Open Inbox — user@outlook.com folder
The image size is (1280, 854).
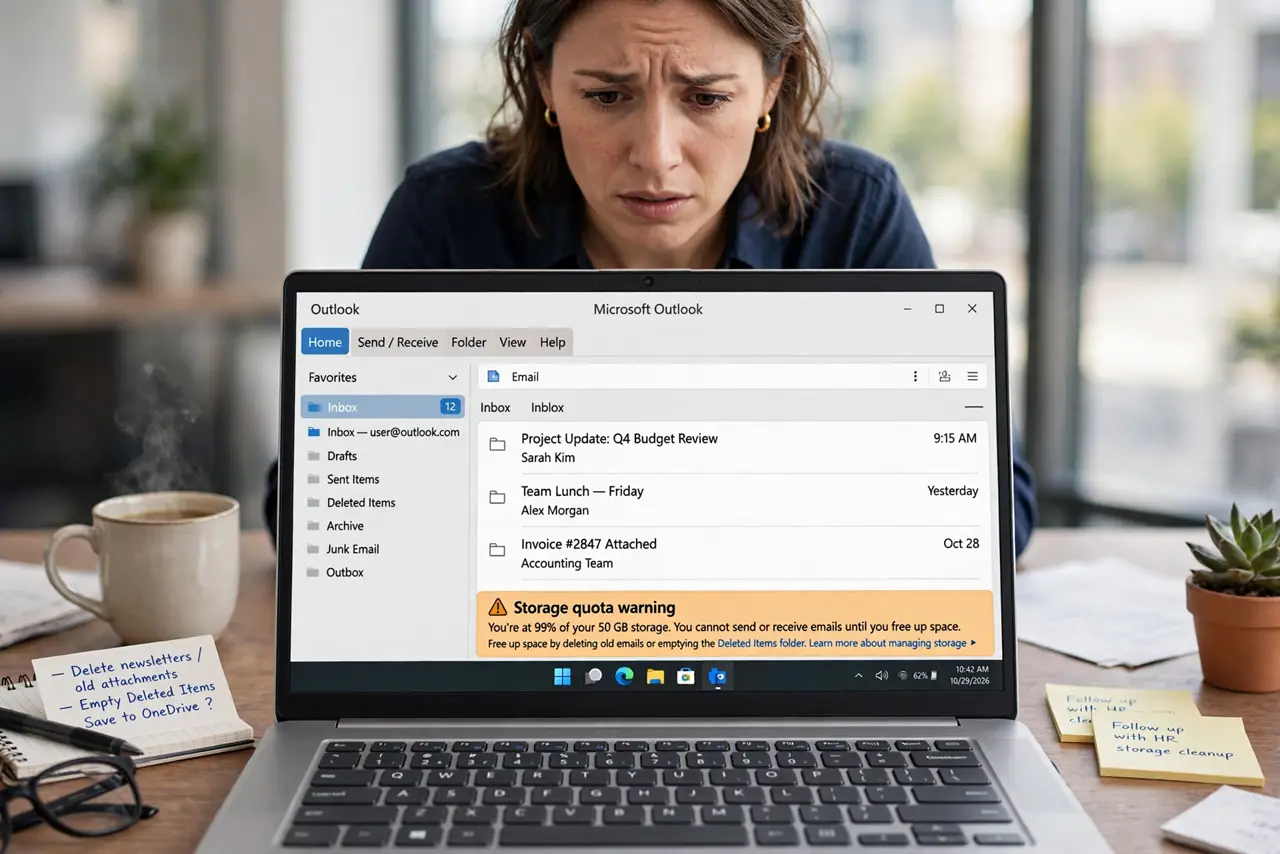click(x=383, y=432)
